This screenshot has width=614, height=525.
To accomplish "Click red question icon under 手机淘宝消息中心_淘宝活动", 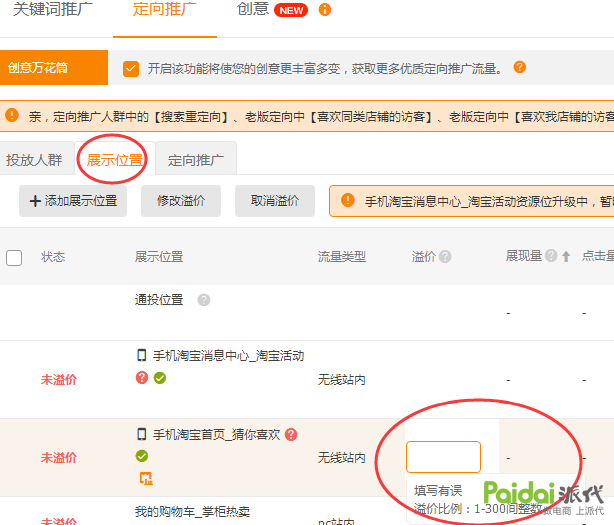I will pos(142,378).
